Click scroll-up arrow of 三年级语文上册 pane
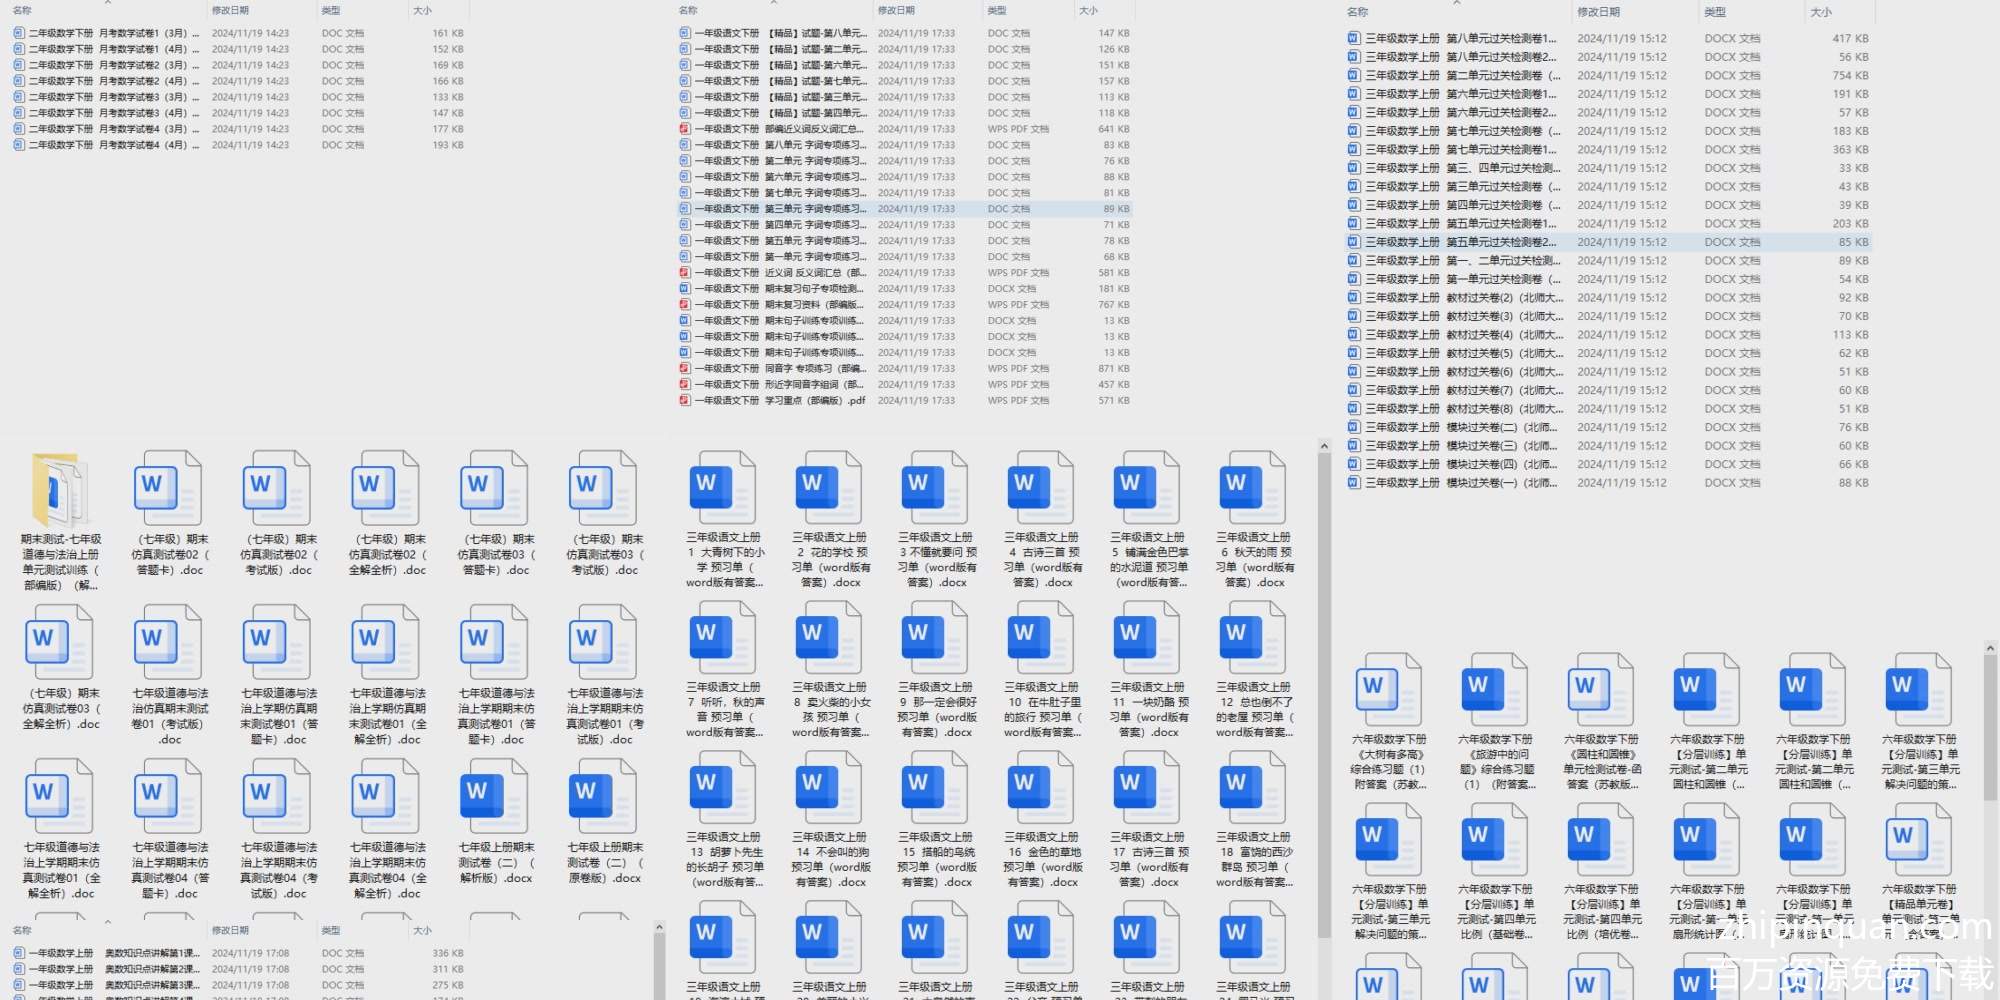Viewport: 2000px width, 1000px height. coord(1324,447)
